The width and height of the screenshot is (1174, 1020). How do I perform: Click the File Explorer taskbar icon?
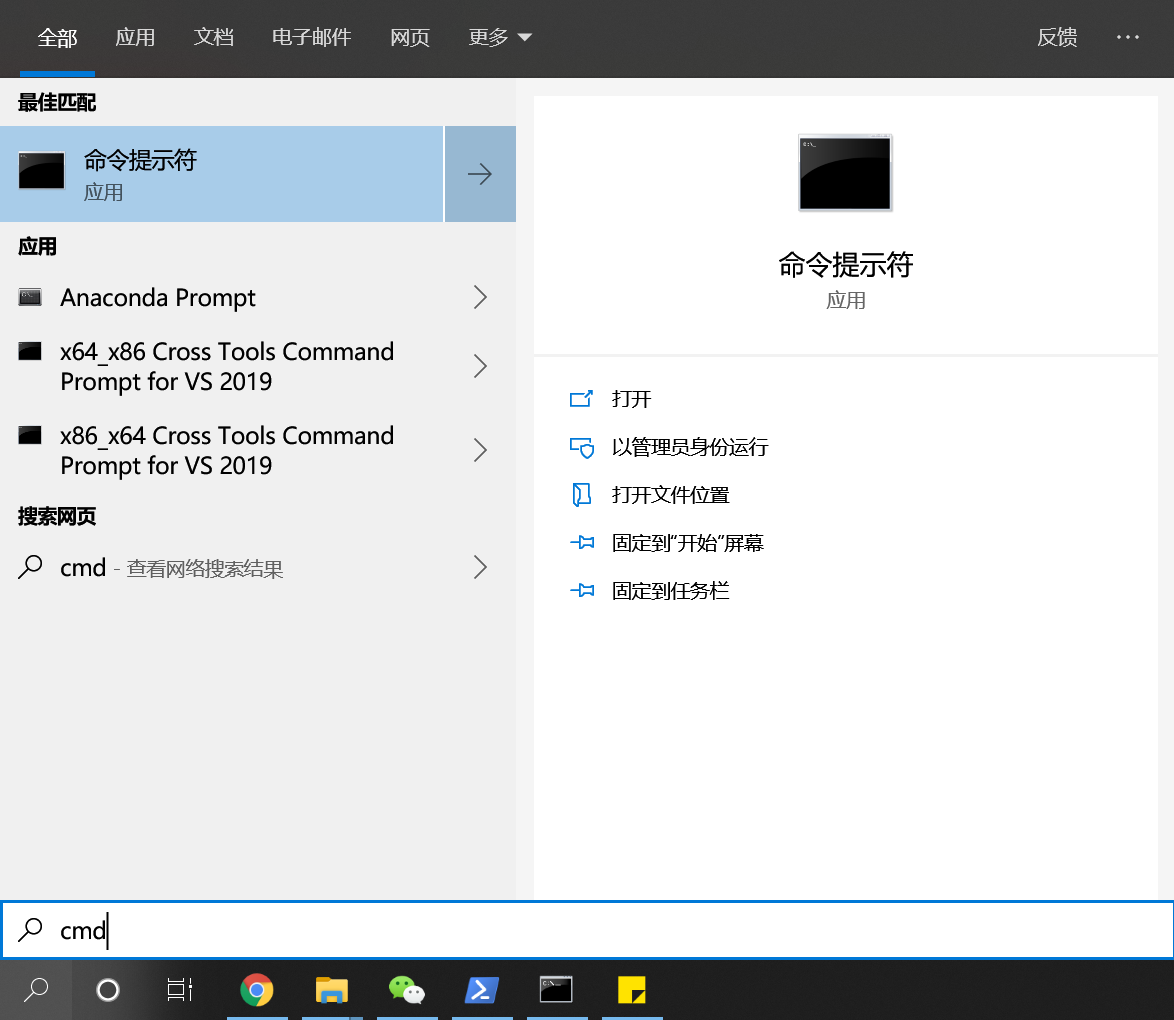[x=332, y=990]
